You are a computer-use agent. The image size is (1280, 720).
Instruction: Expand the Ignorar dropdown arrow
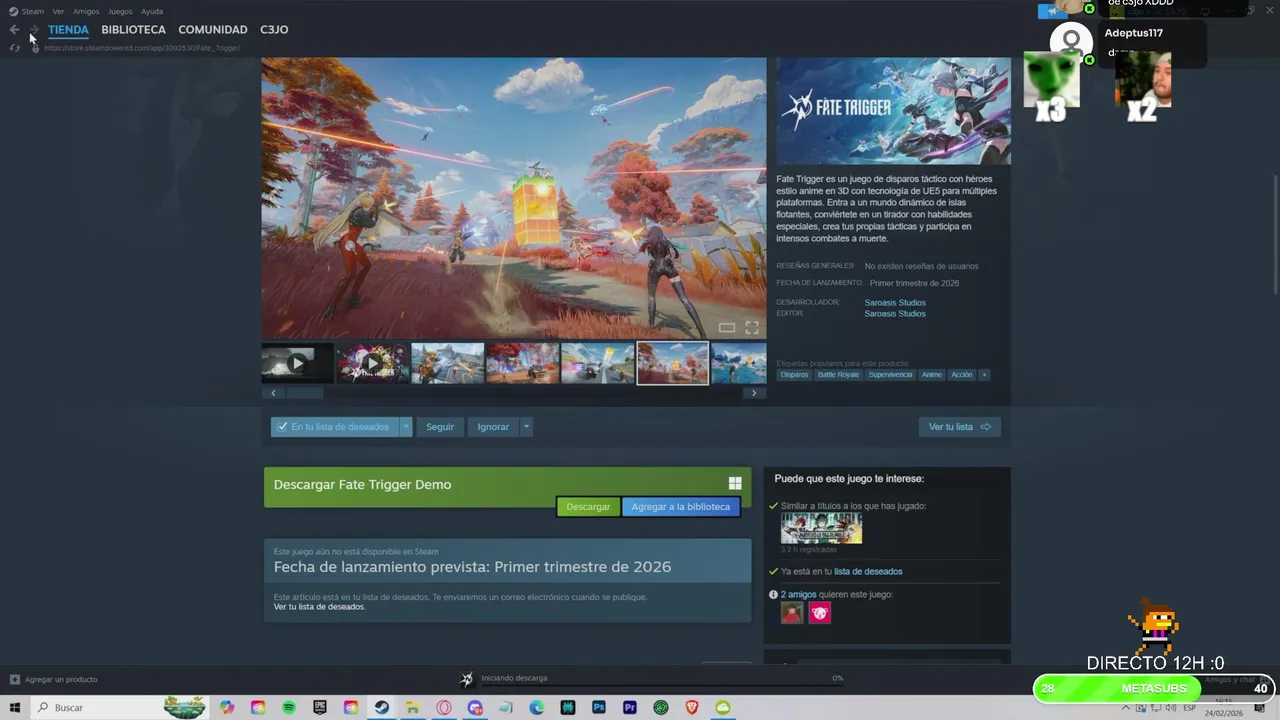[x=526, y=427]
